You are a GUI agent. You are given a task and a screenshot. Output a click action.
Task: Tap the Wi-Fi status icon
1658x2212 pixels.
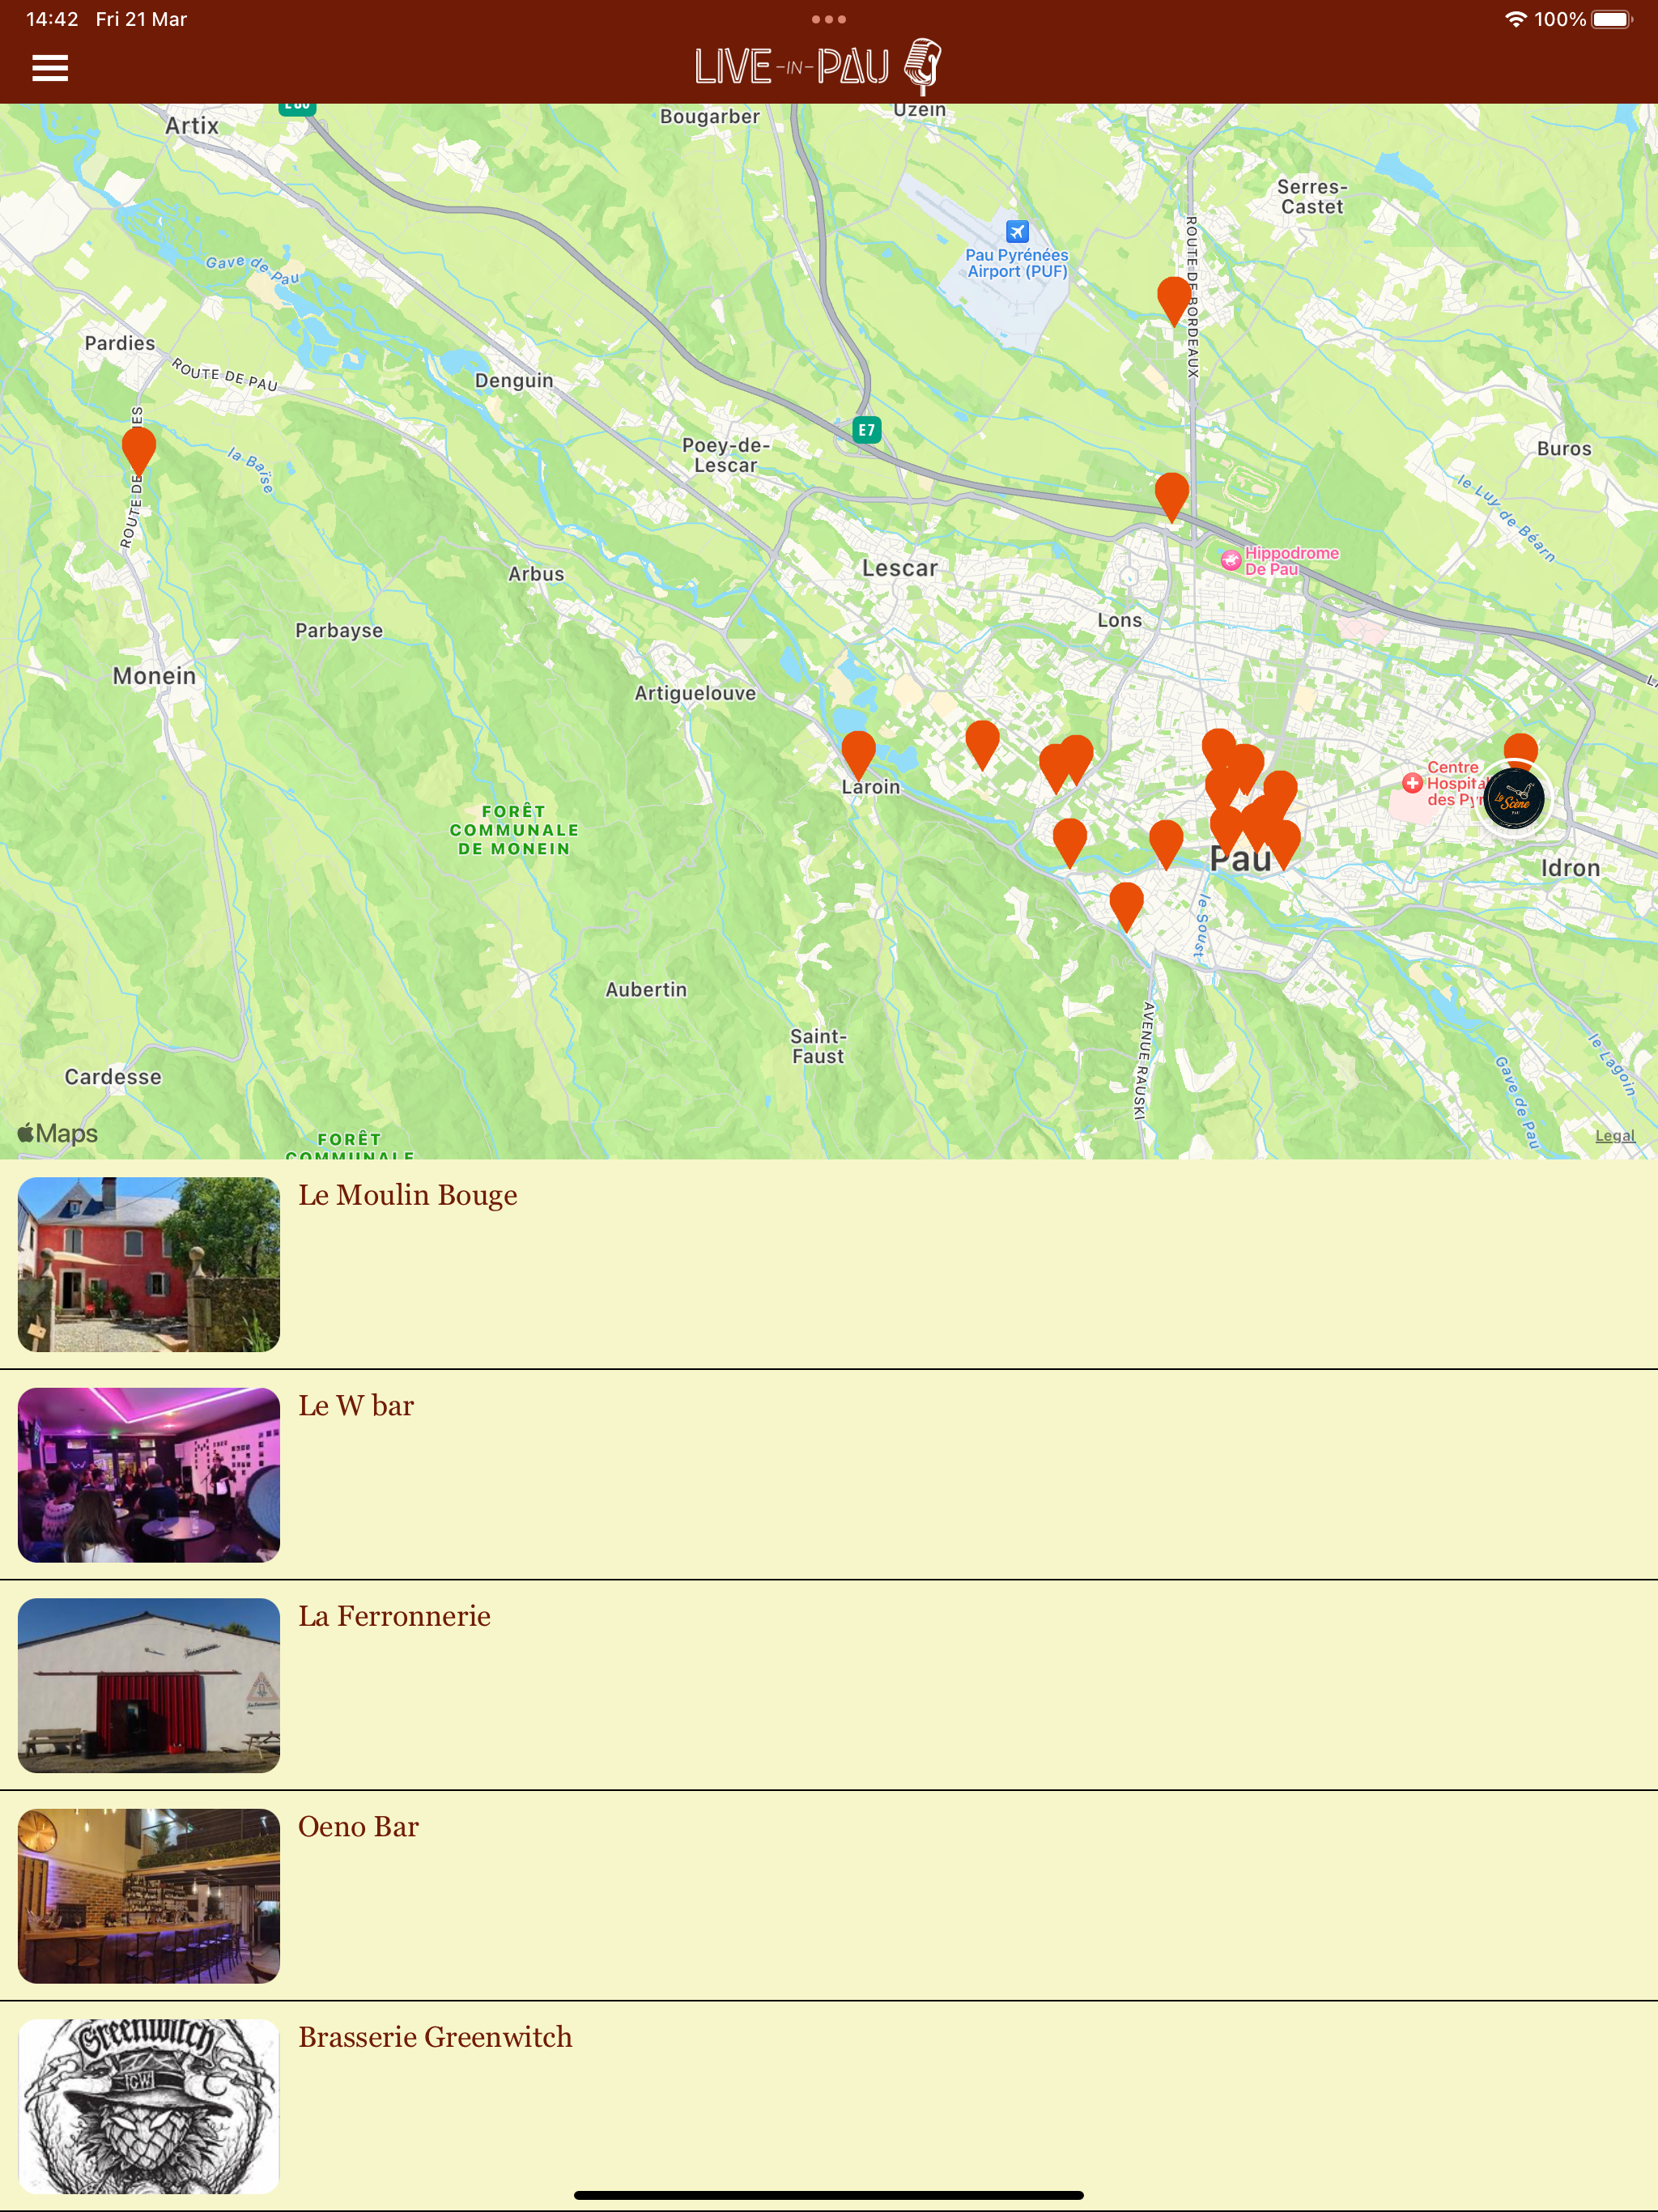coord(1516,19)
